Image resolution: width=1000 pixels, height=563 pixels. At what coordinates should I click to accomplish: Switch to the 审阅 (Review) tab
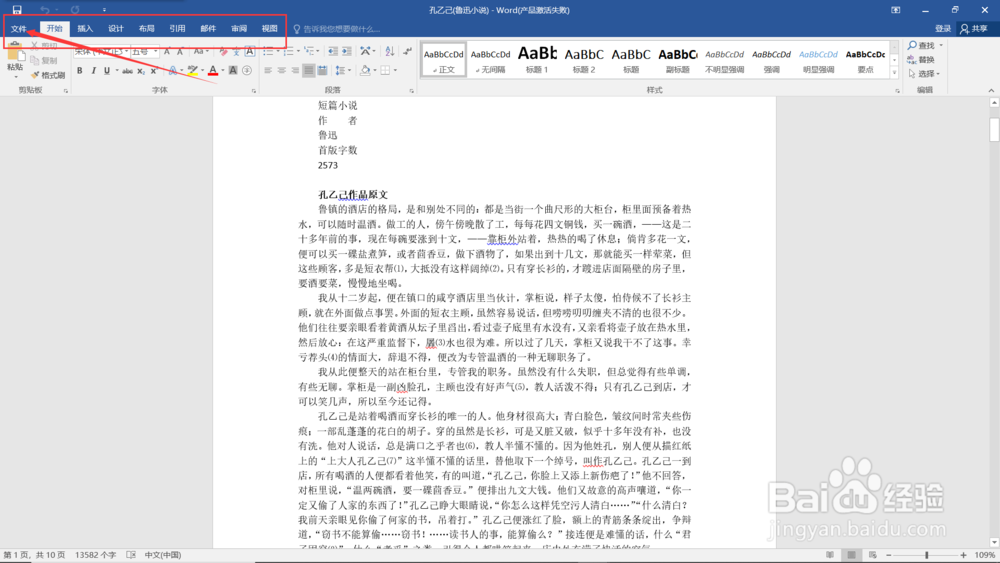point(239,29)
